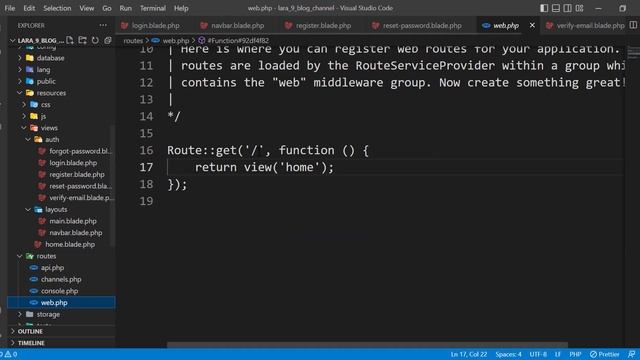640x360 pixels.
Task: Toggle the bottom panel layout icon
Action: coord(556,8)
